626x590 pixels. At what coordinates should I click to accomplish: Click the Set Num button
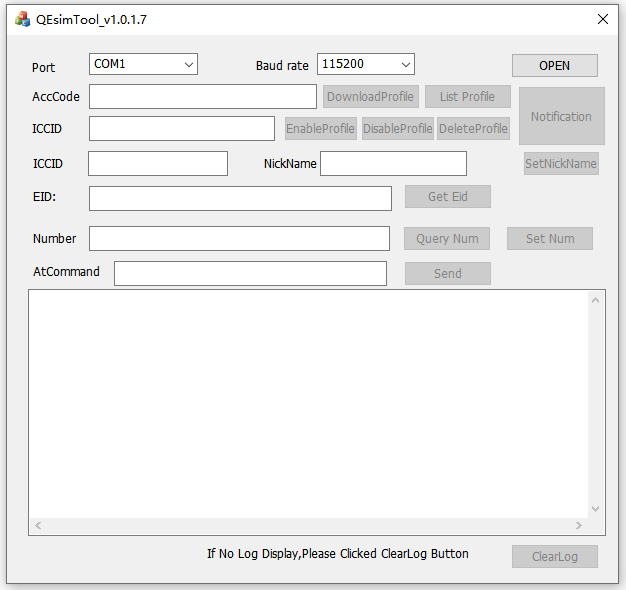pos(550,239)
